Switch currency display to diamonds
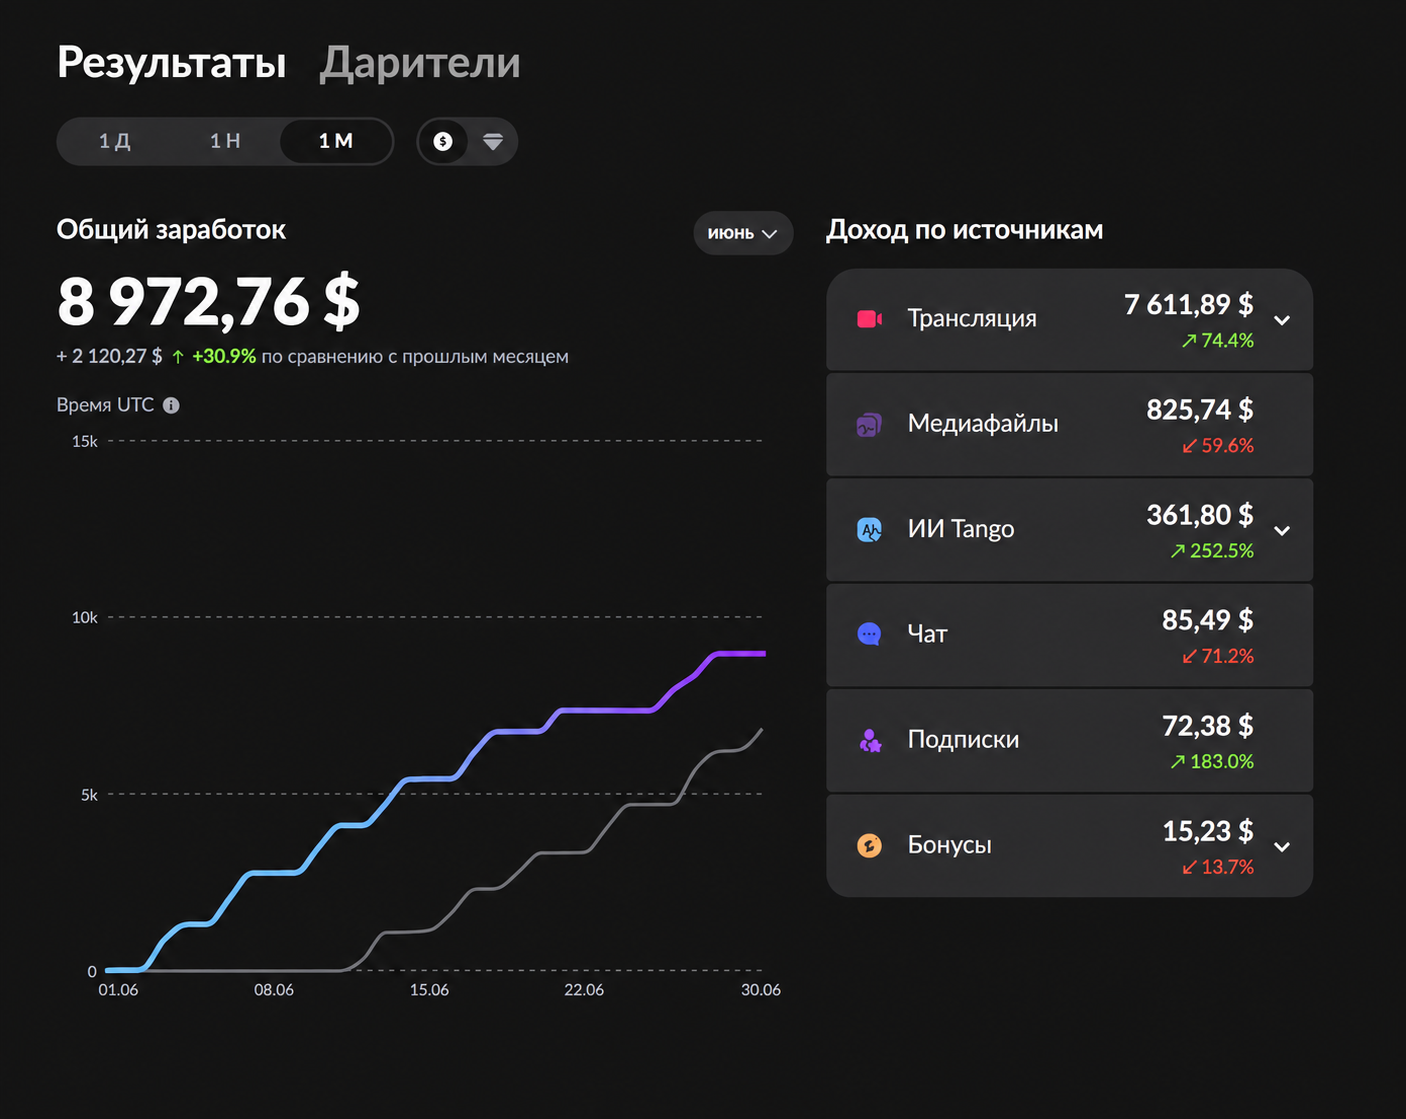1406x1119 pixels. click(492, 141)
